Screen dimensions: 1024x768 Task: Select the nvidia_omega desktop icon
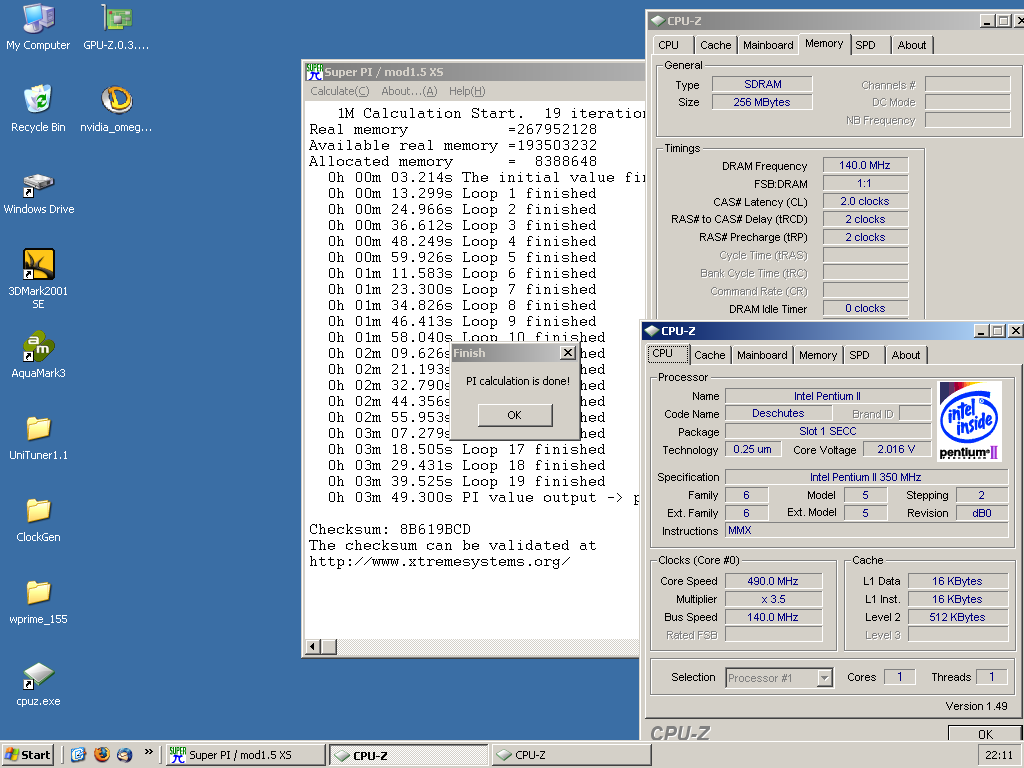click(x=116, y=109)
